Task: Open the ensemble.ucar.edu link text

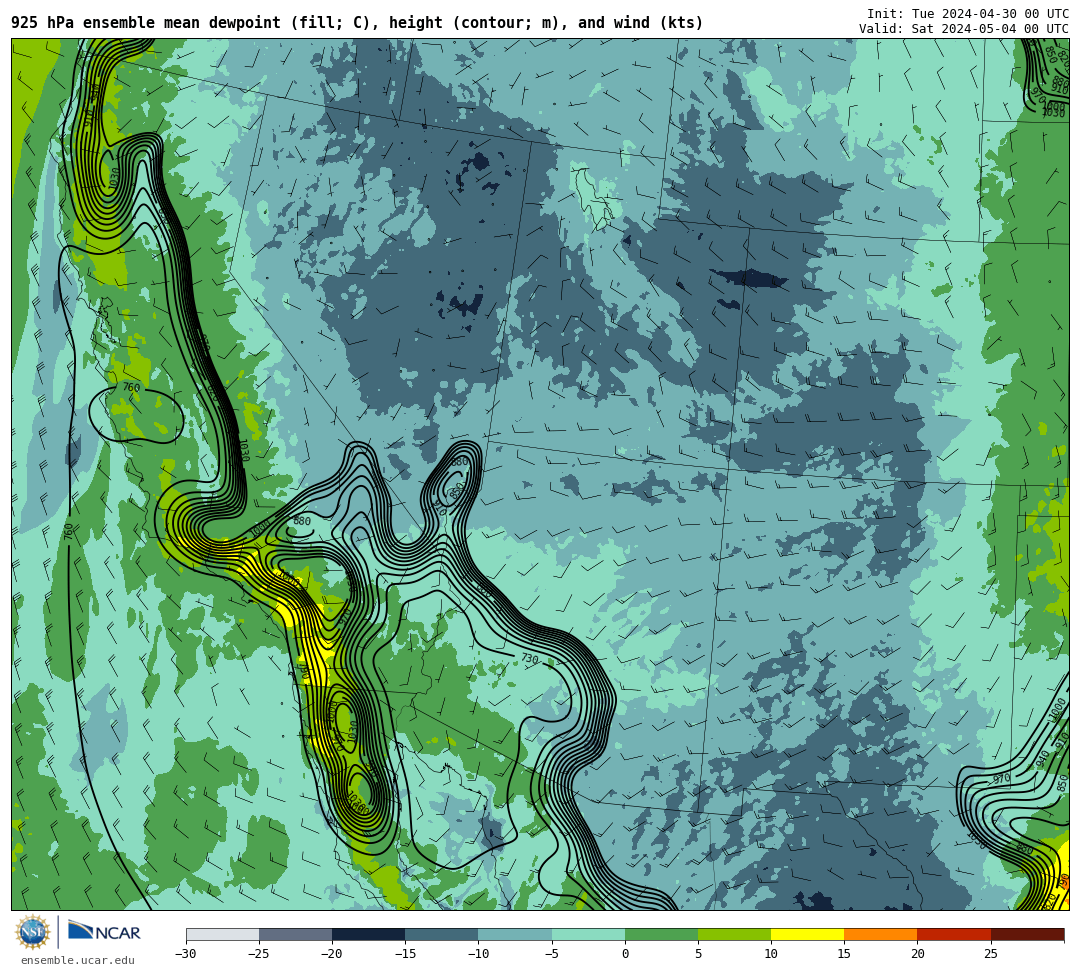Action: [78, 960]
